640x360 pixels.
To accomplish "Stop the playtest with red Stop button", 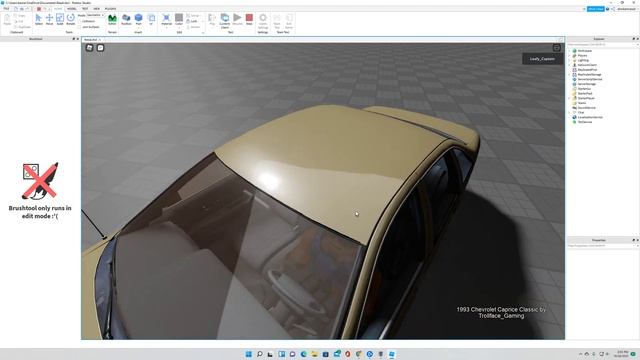I will coord(249,19).
